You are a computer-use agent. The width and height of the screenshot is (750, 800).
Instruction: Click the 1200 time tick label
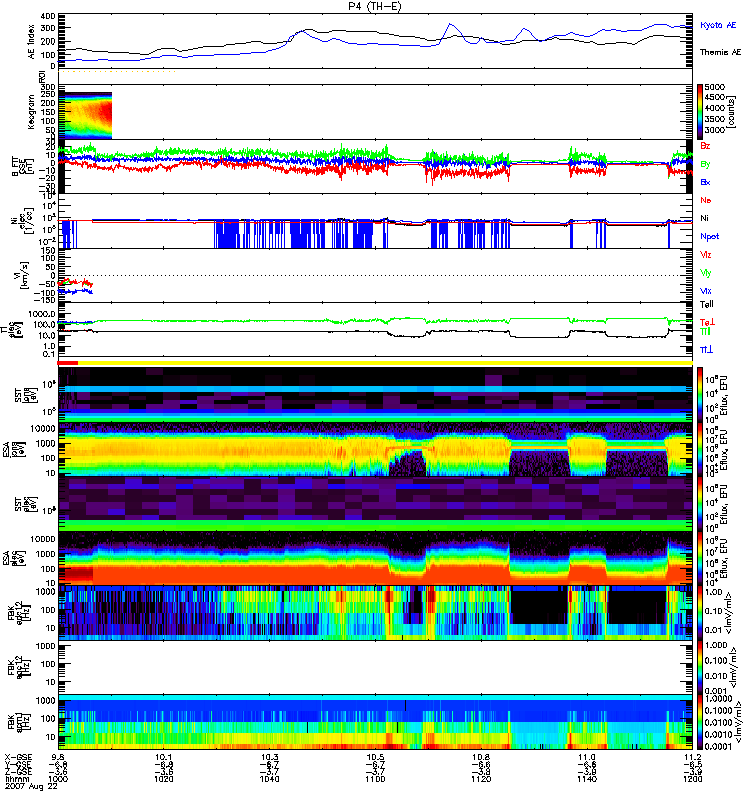click(692, 779)
